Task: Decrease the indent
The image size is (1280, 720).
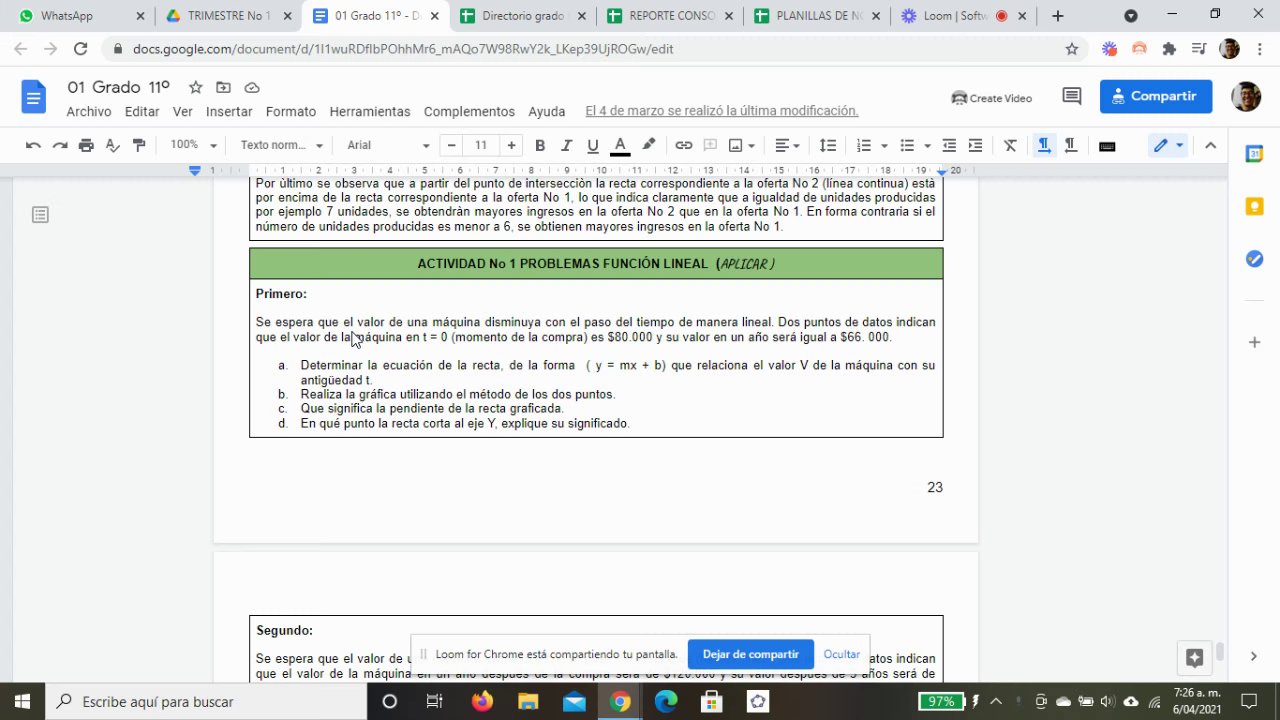Action: pyautogui.click(x=949, y=146)
